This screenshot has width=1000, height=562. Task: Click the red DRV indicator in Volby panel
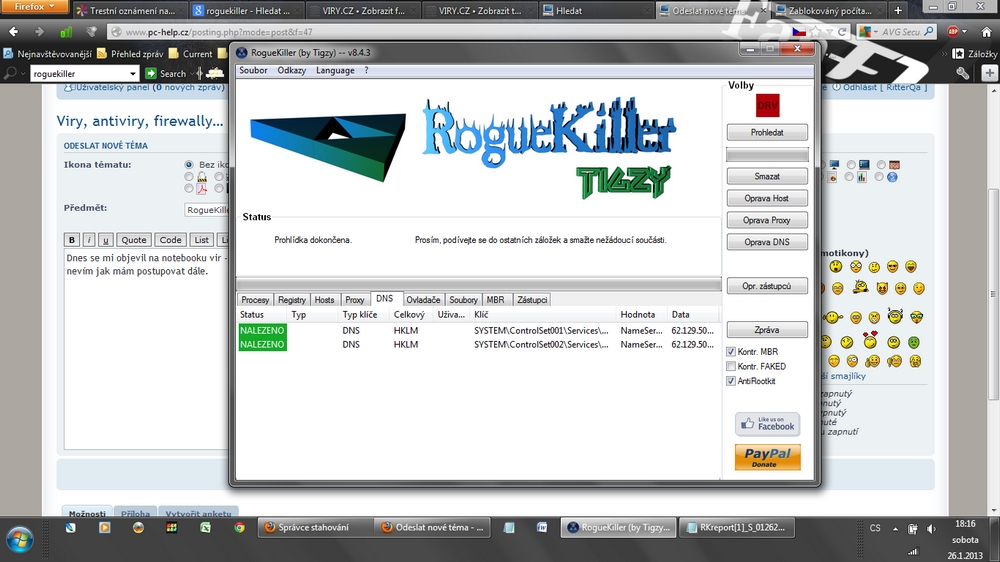coord(767,105)
